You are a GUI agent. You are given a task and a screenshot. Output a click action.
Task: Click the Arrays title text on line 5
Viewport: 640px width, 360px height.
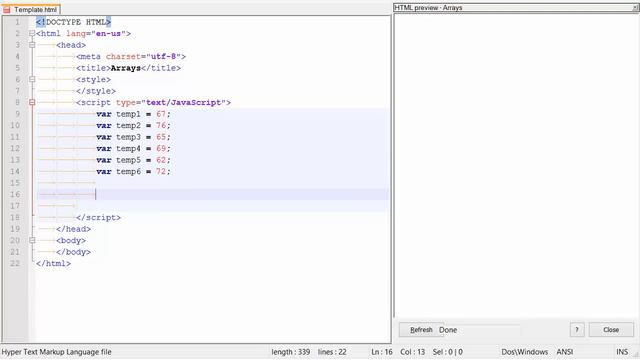tap(126, 68)
